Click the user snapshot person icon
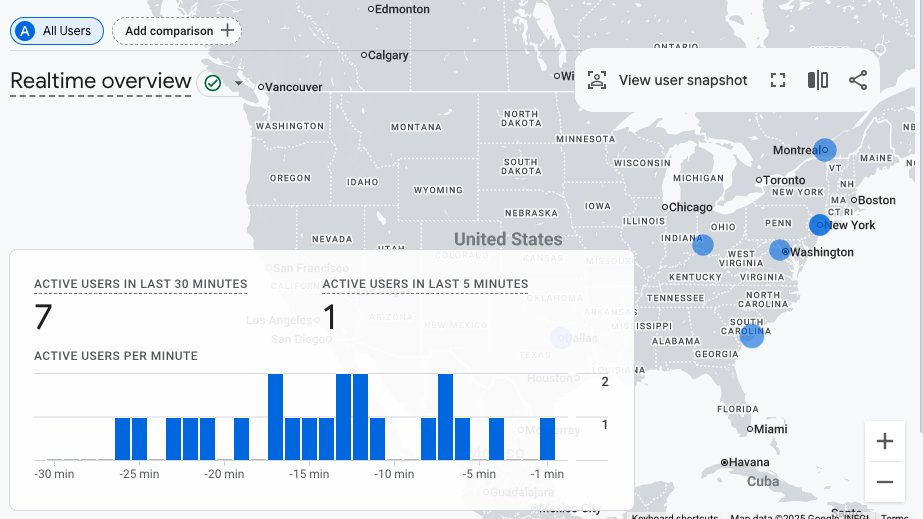 (x=597, y=80)
